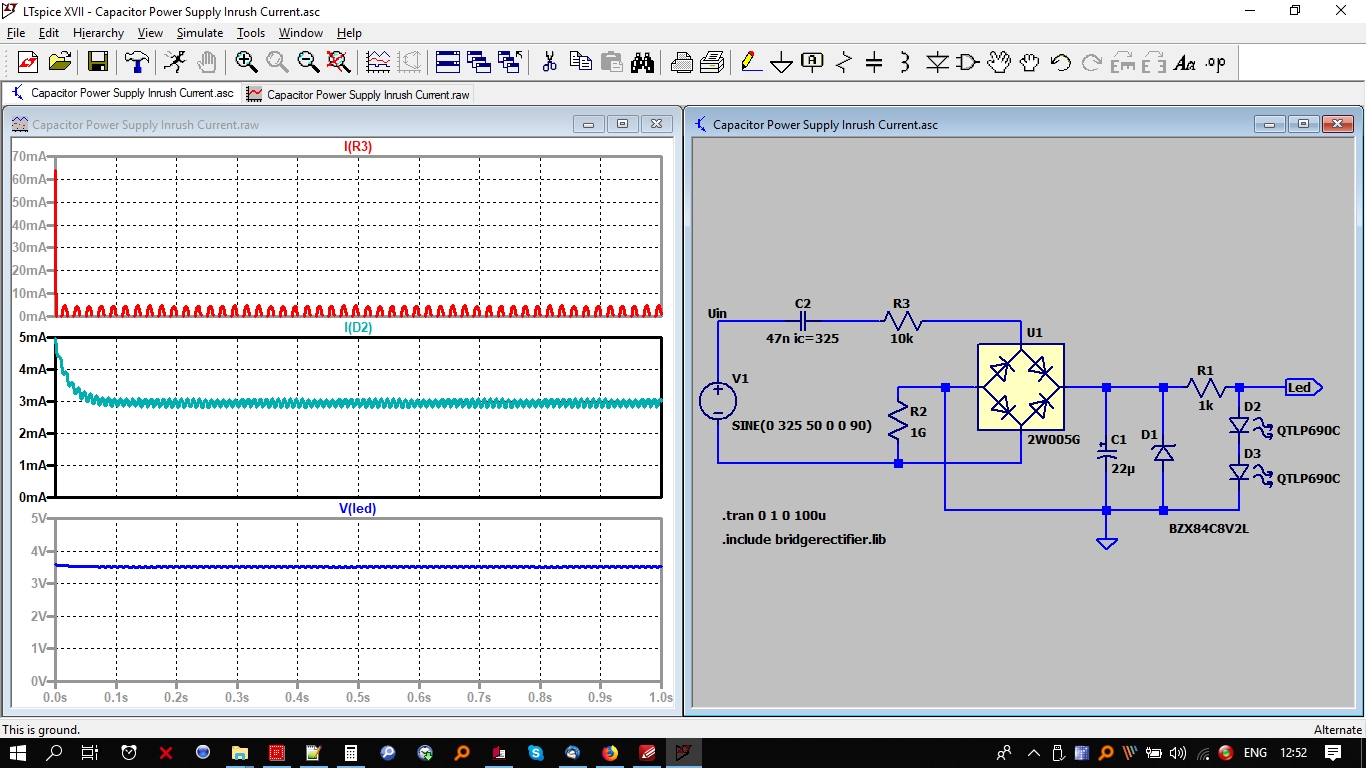The image size is (1366, 768).
Task: Click the Copy toolbar icon
Action: (x=580, y=62)
